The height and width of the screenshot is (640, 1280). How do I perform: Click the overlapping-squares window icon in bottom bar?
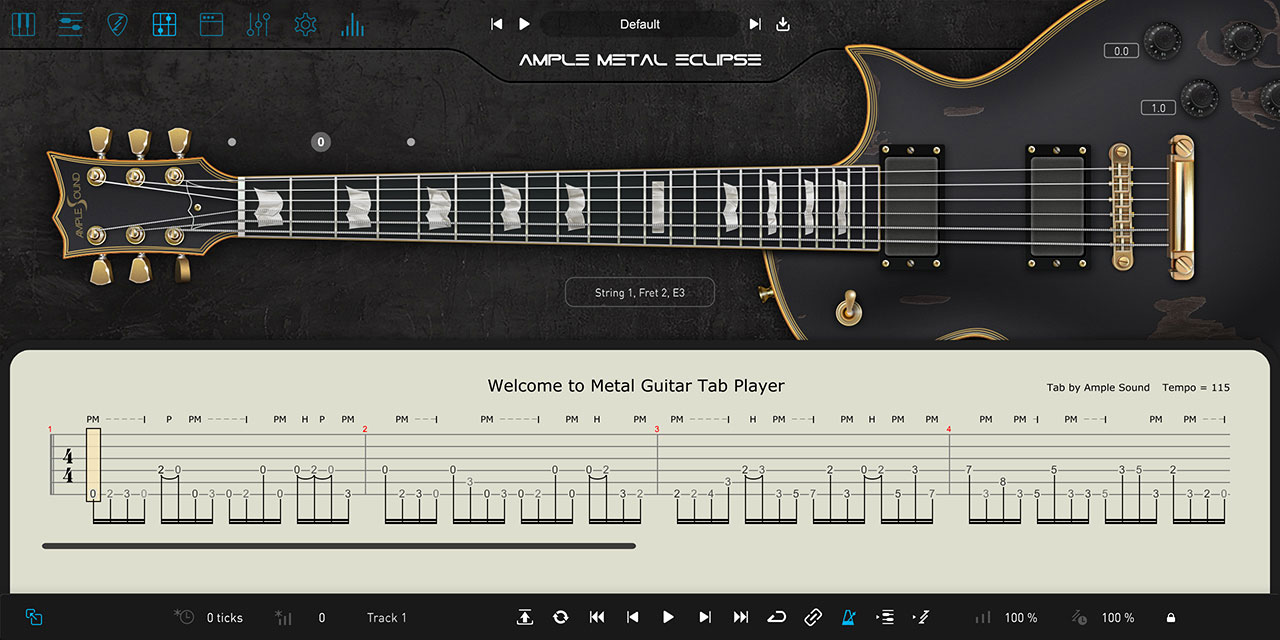(34, 617)
